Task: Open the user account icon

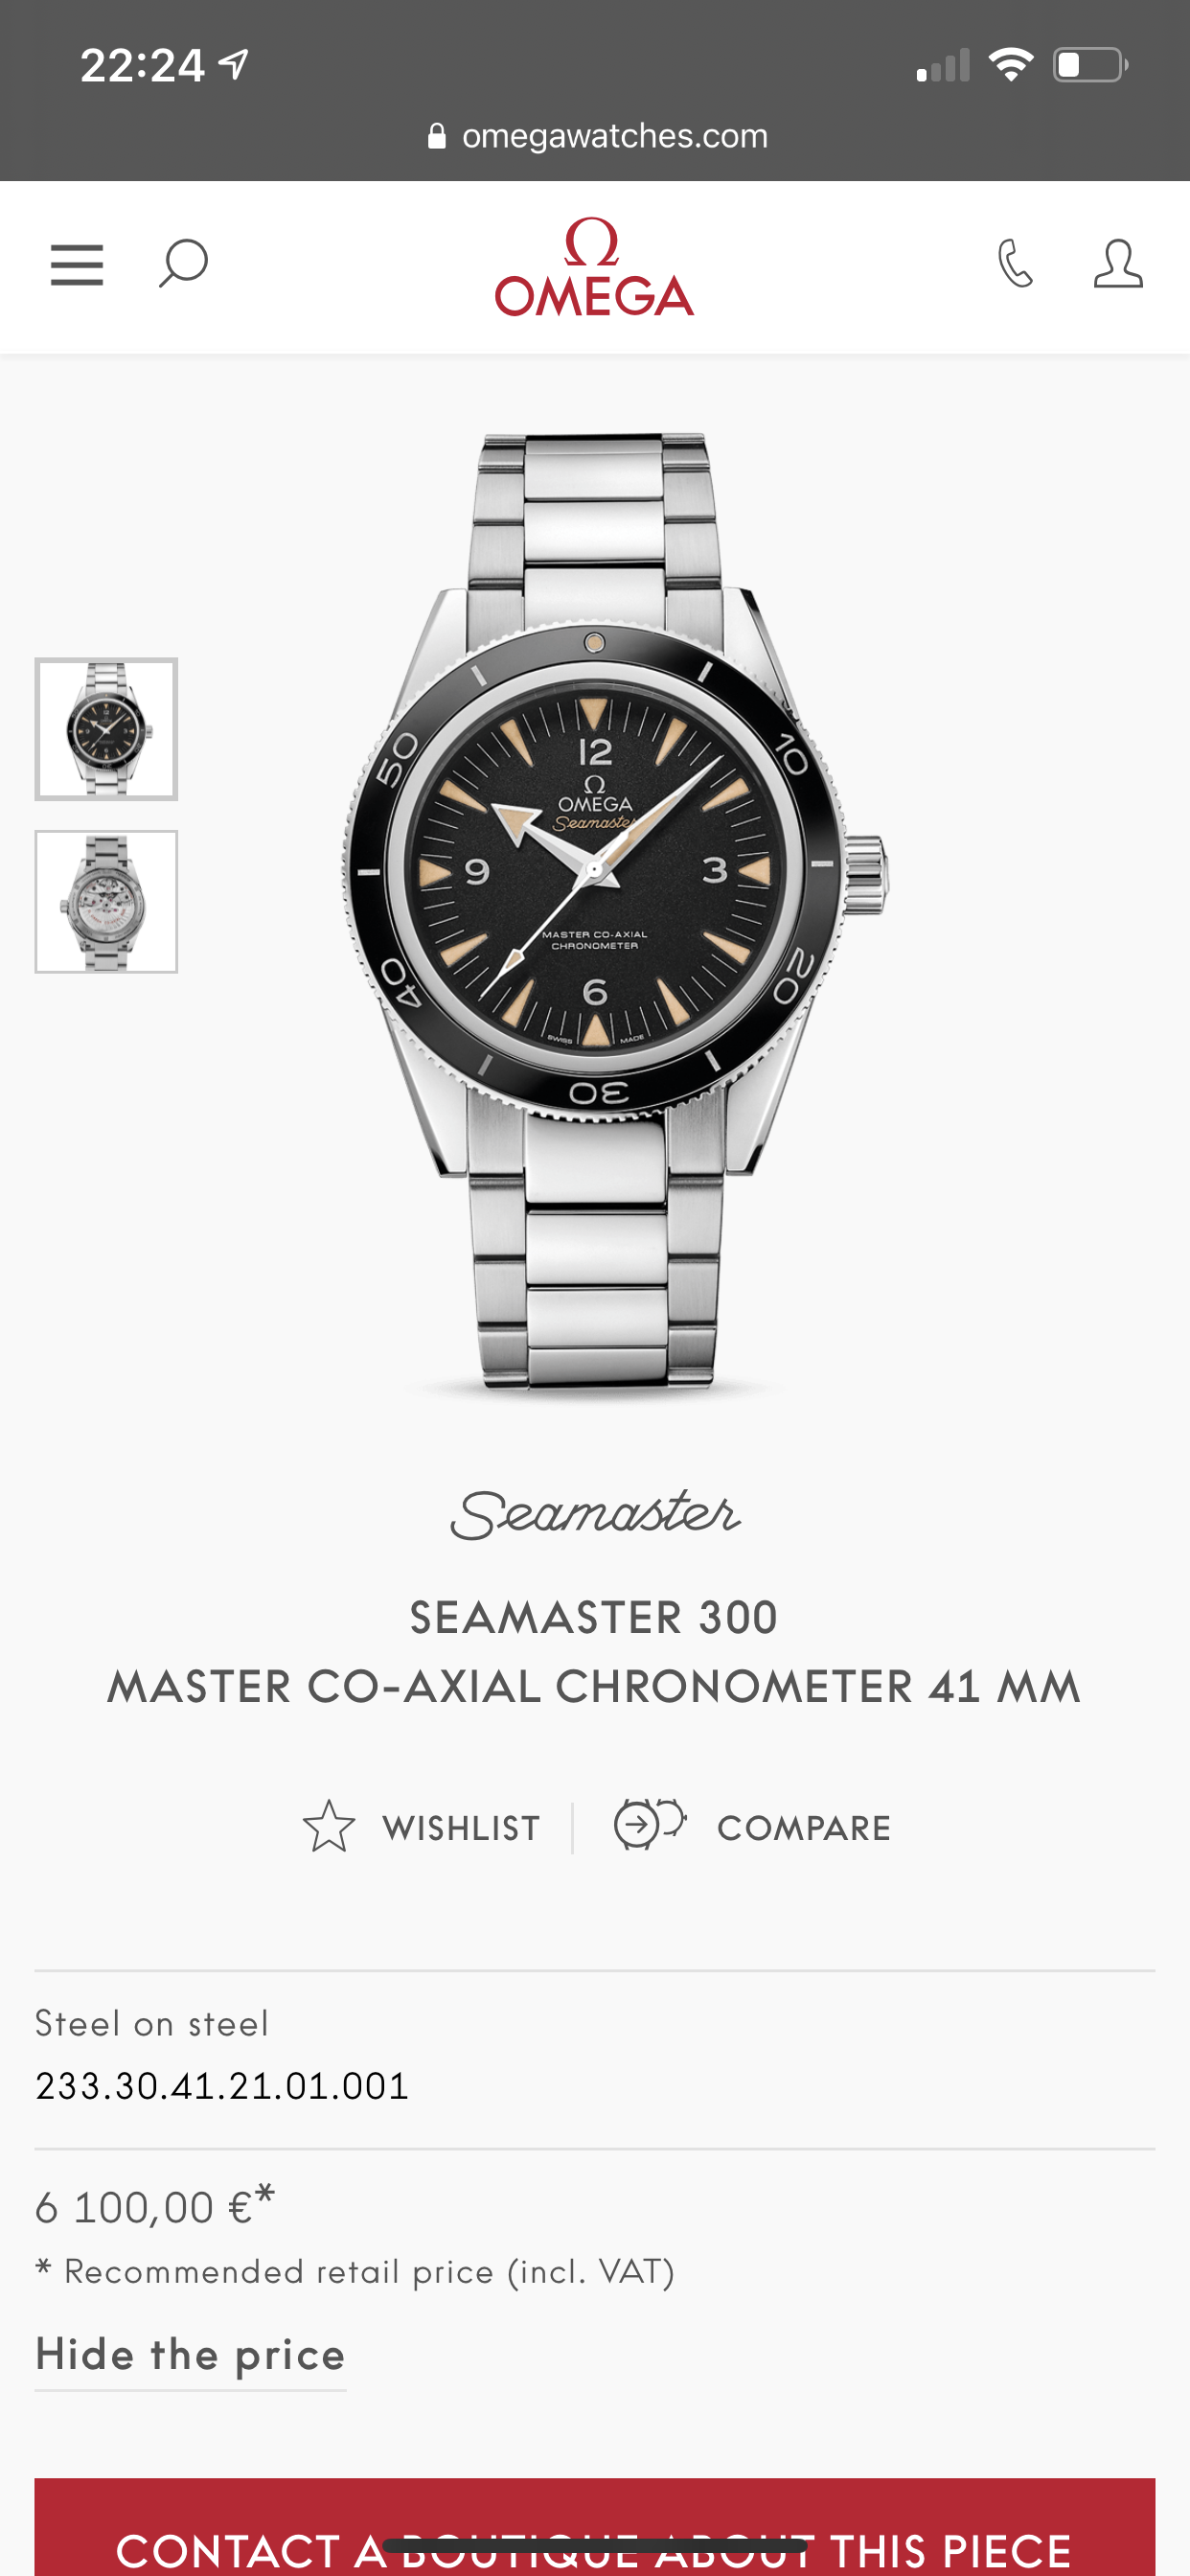Action: 1118,264
